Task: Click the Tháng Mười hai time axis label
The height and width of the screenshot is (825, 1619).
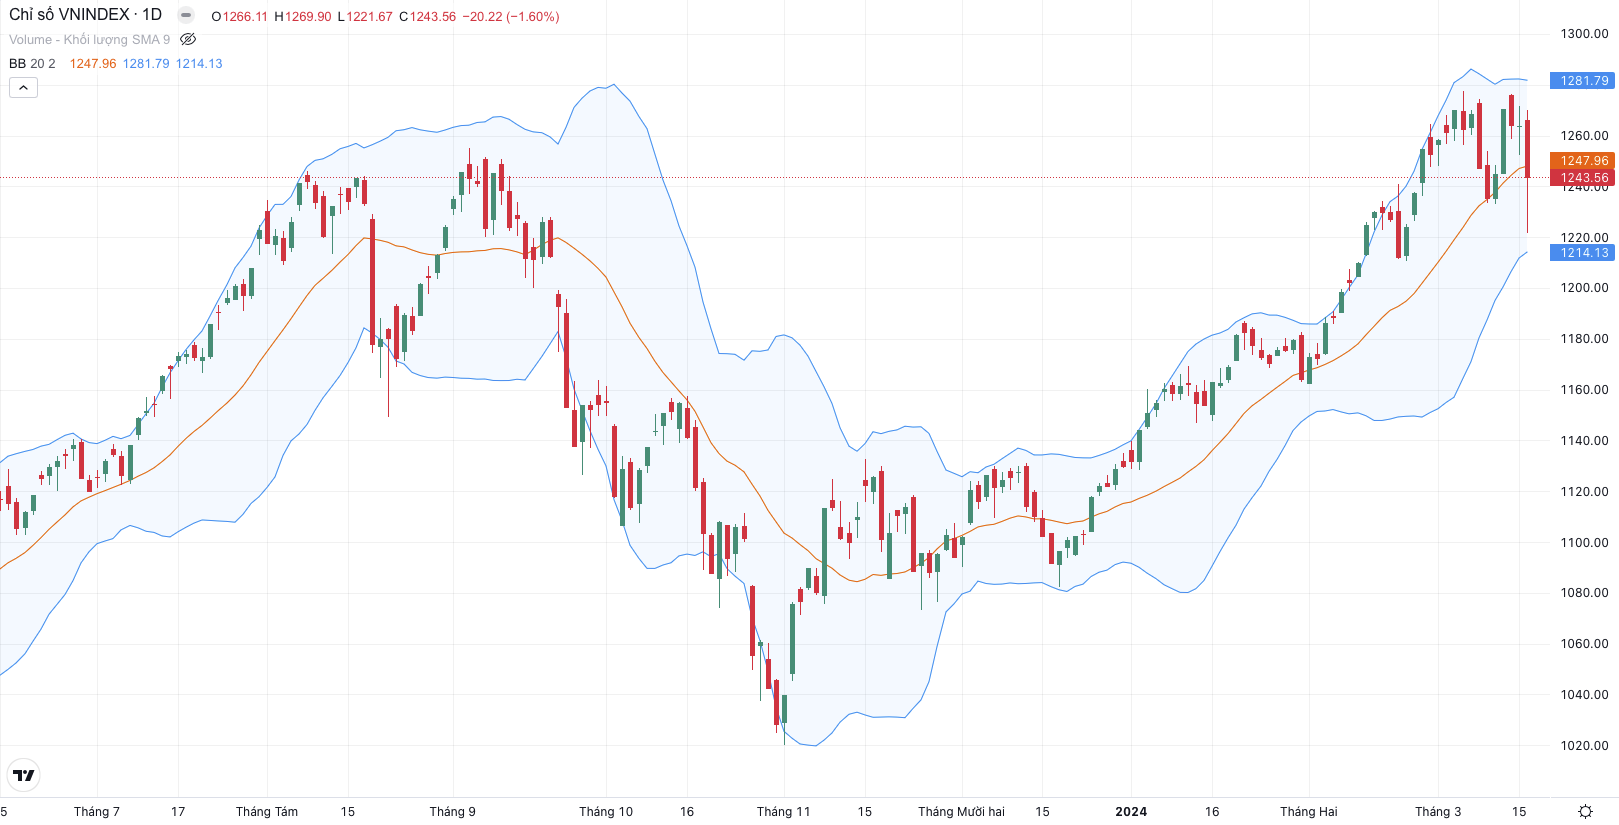Action: (962, 811)
